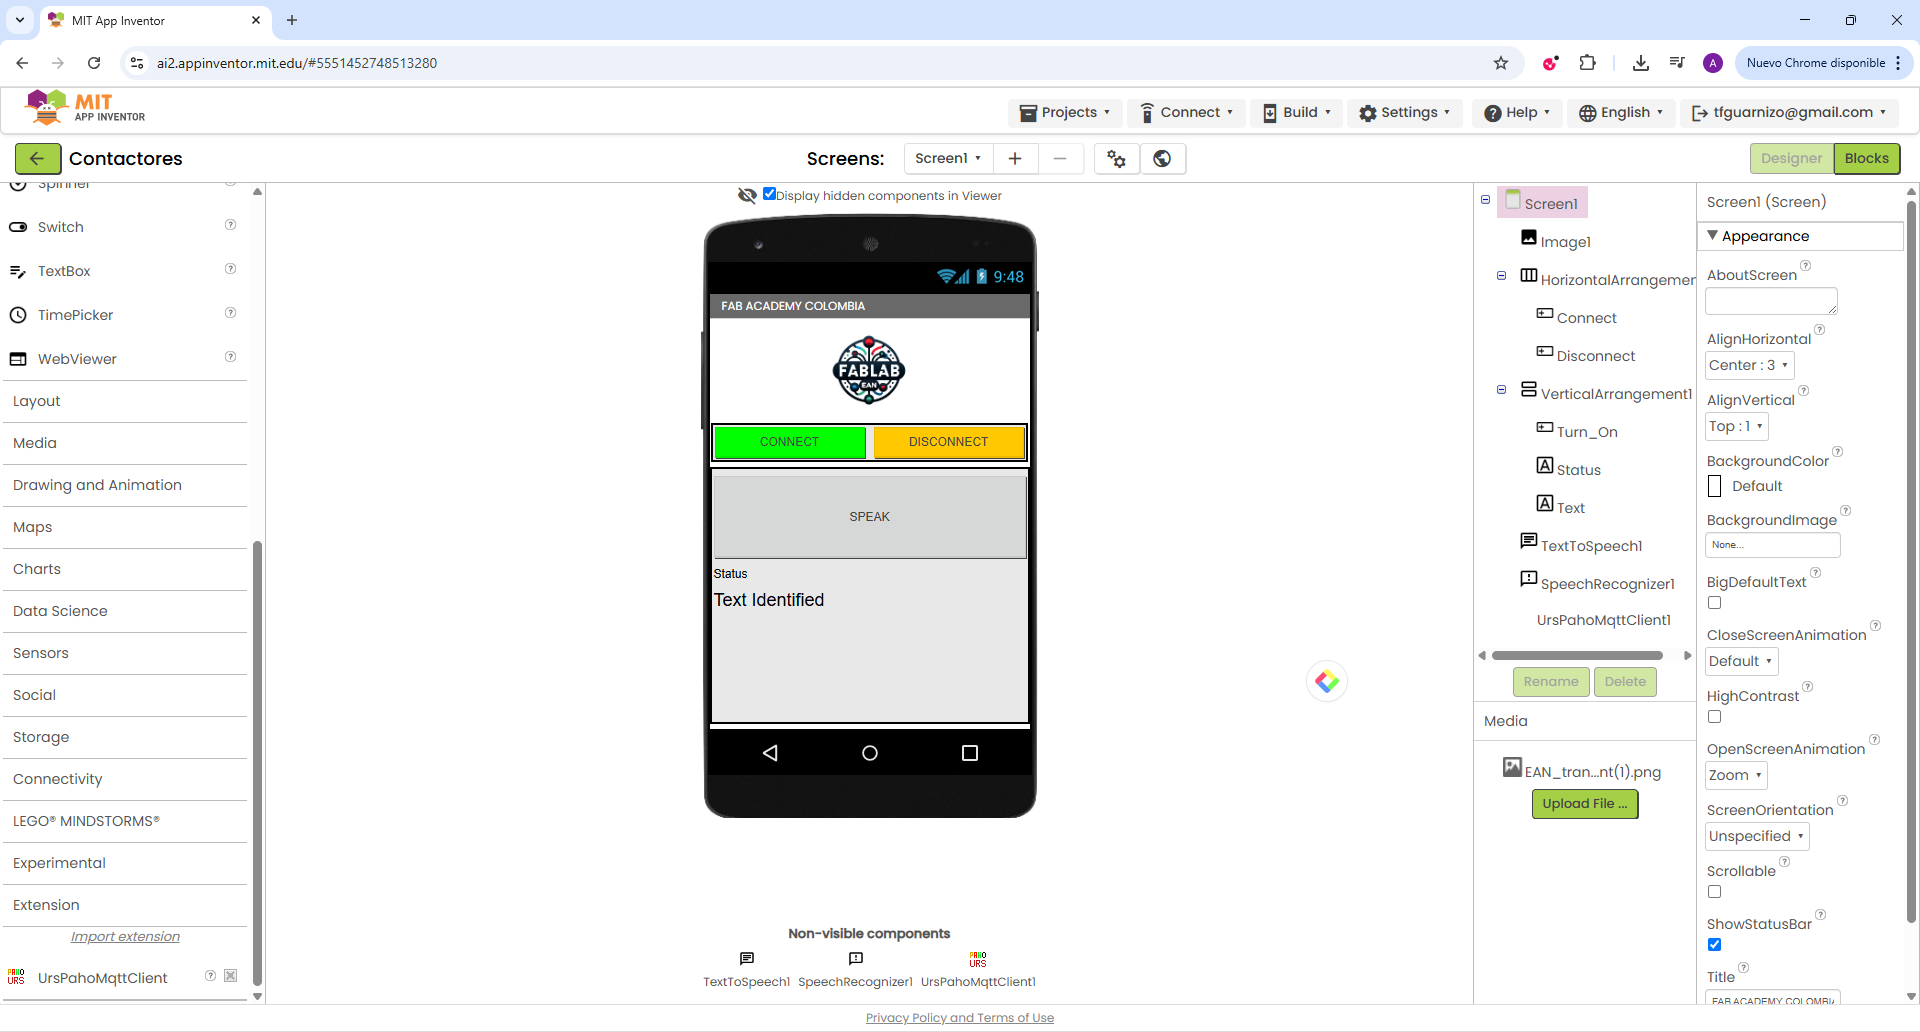The image size is (1920, 1032).
Task: Open help for Switch component
Action: click(x=230, y=225)
